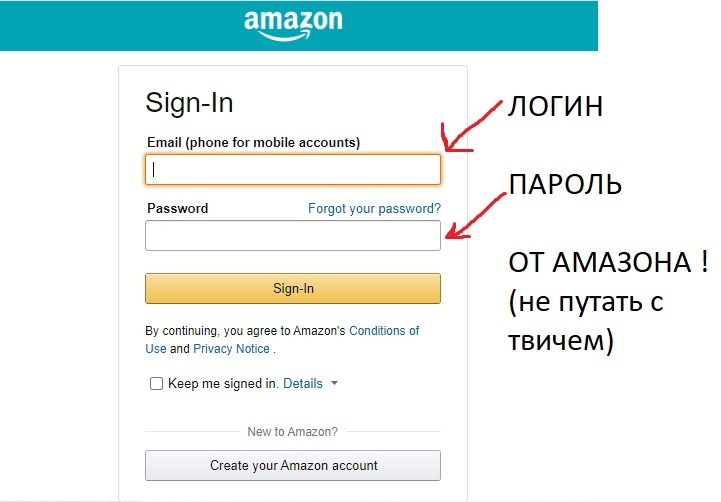Focus the Email or phone input field
Image resolution: width=721 pixels, height=502 pixels.
[x=293, y=170]
